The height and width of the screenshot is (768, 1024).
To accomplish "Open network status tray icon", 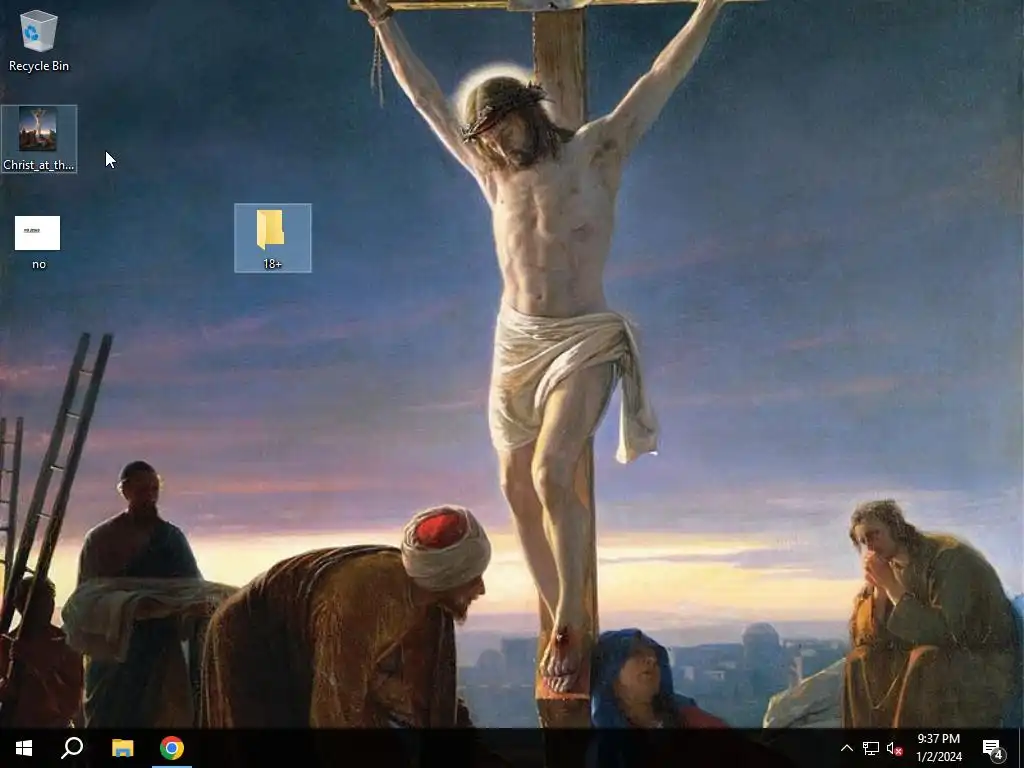I will click(x=871, y=748).
